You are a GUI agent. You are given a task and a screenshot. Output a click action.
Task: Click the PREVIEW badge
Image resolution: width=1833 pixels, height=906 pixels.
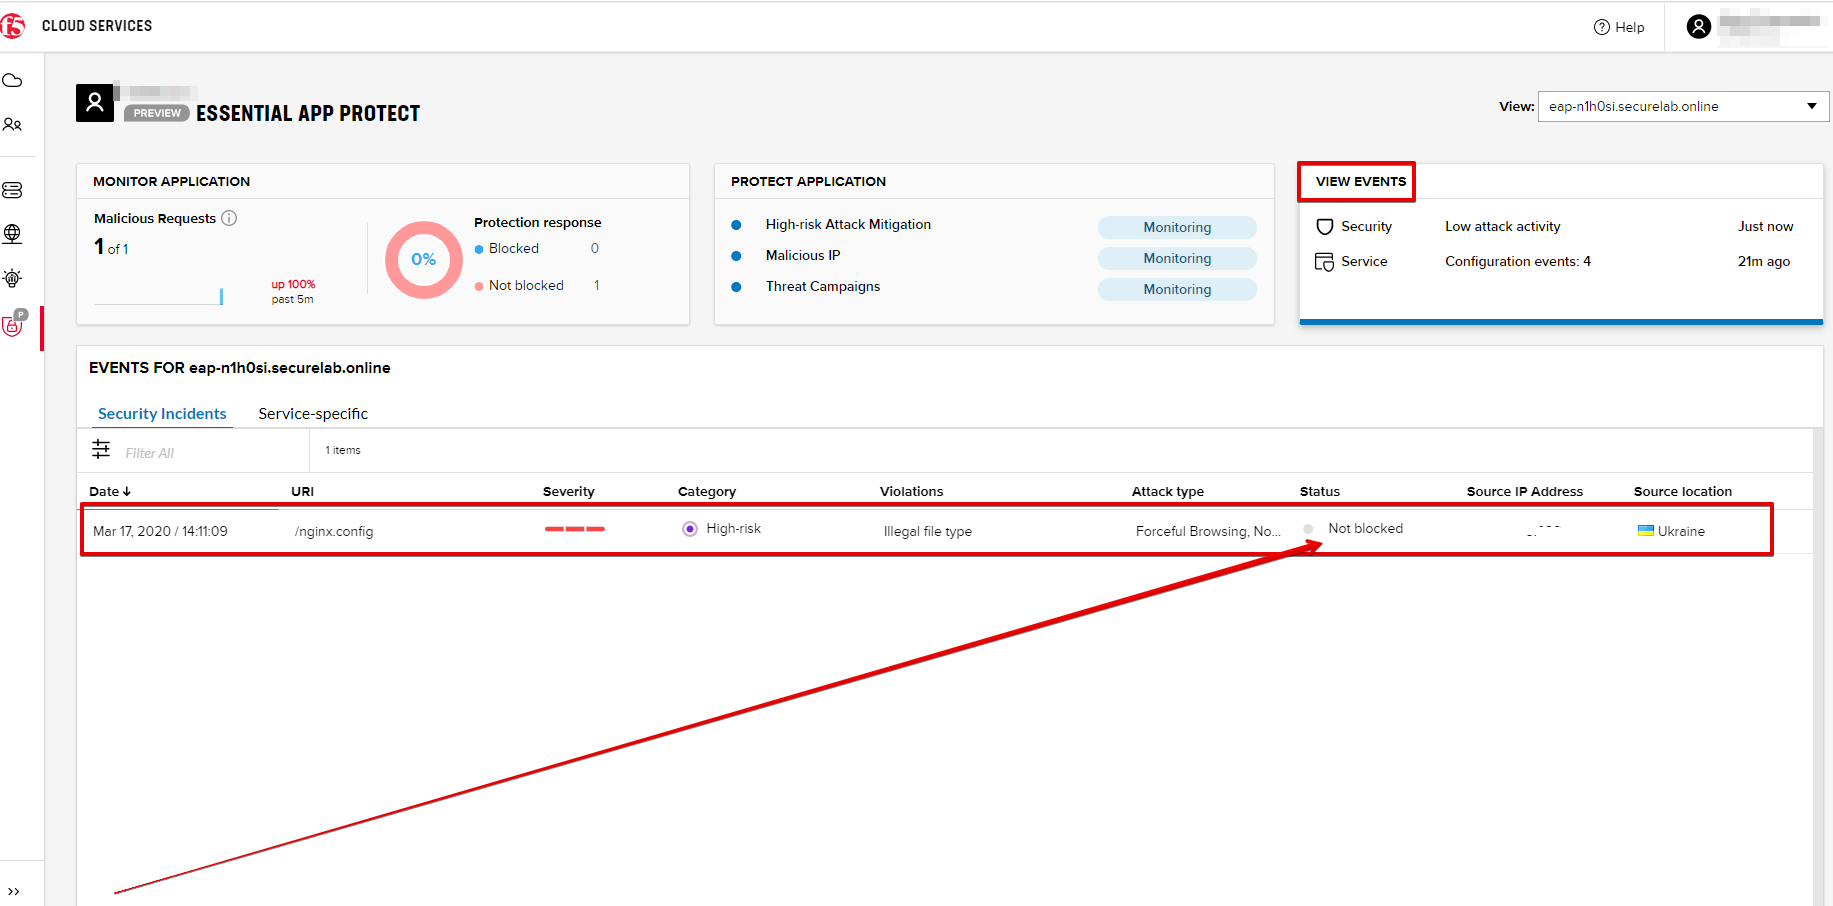(157, 113)
